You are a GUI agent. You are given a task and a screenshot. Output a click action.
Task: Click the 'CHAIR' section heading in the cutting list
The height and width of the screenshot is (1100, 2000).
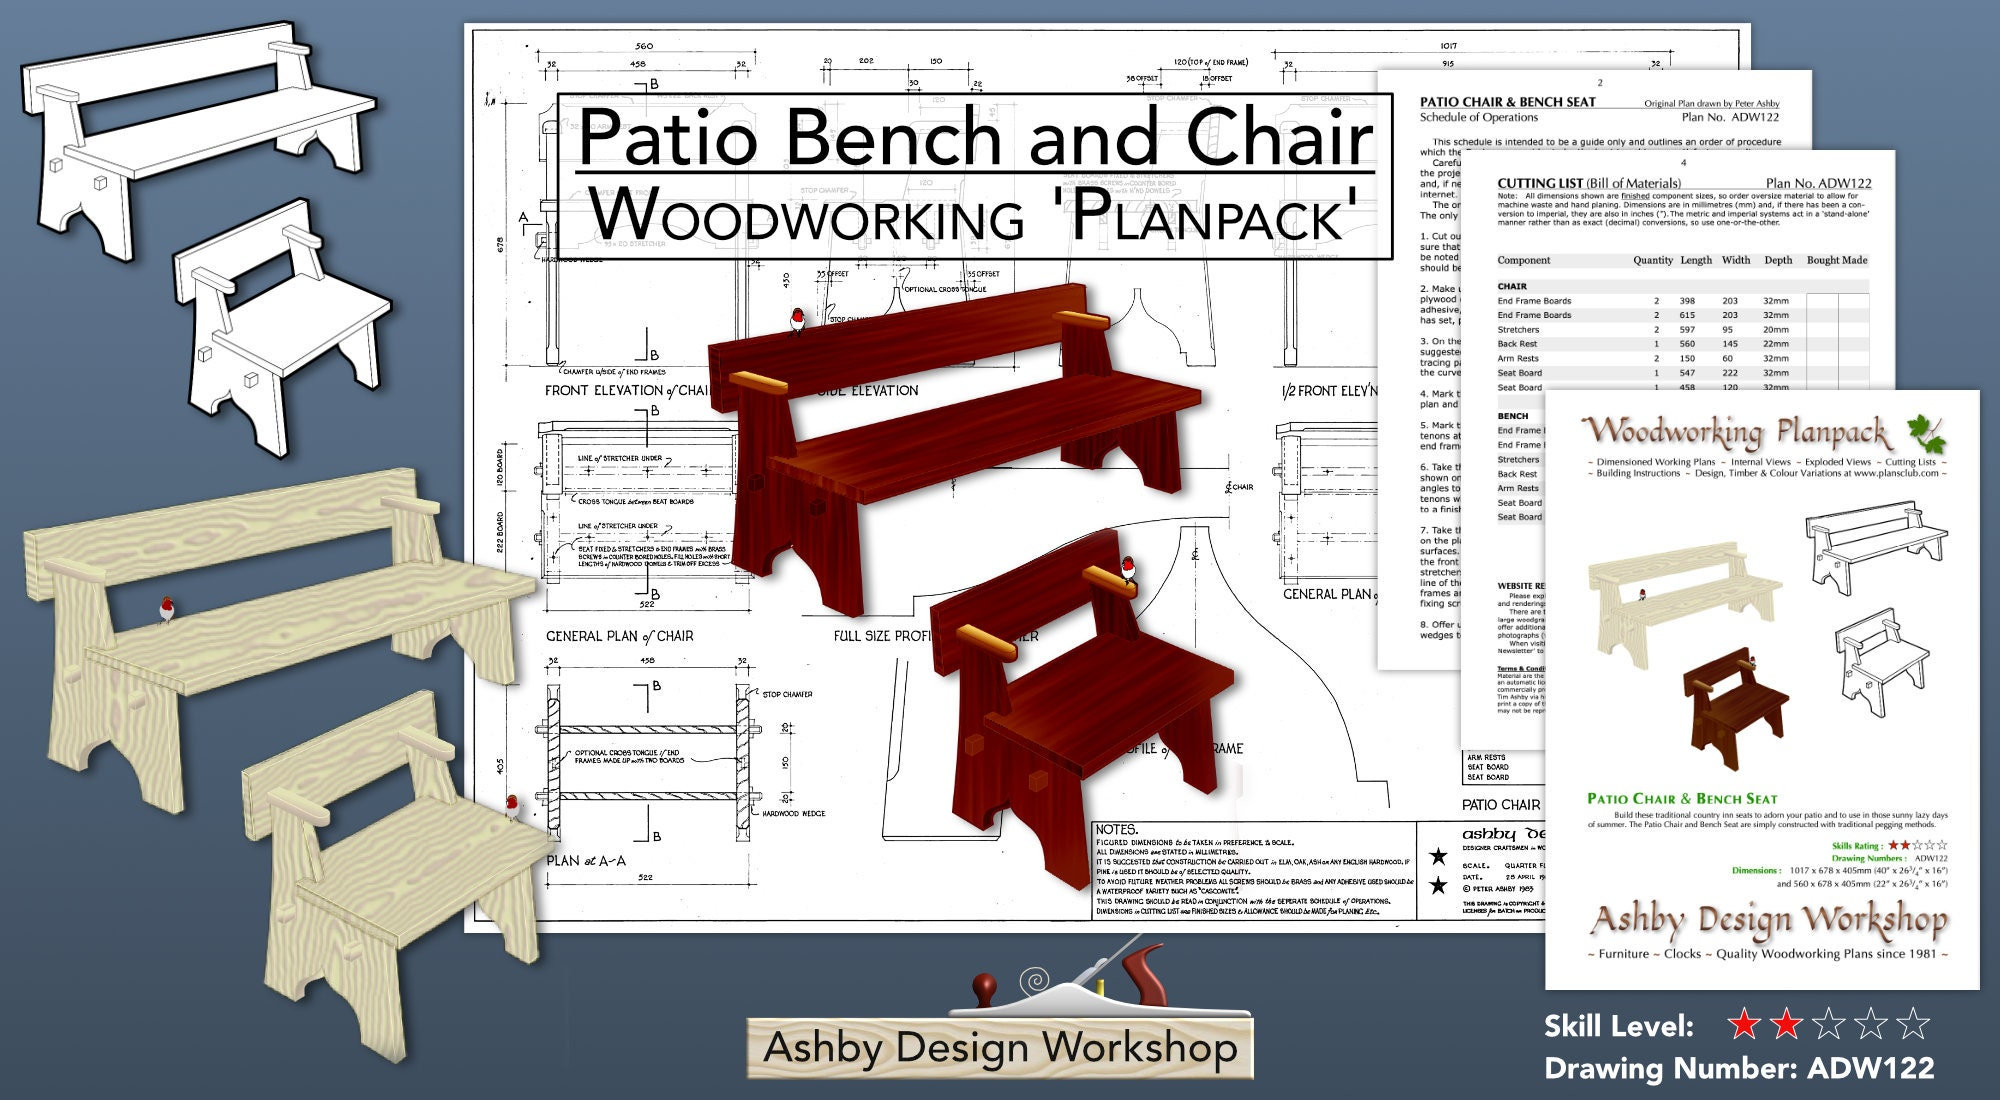pos(1512,286)
